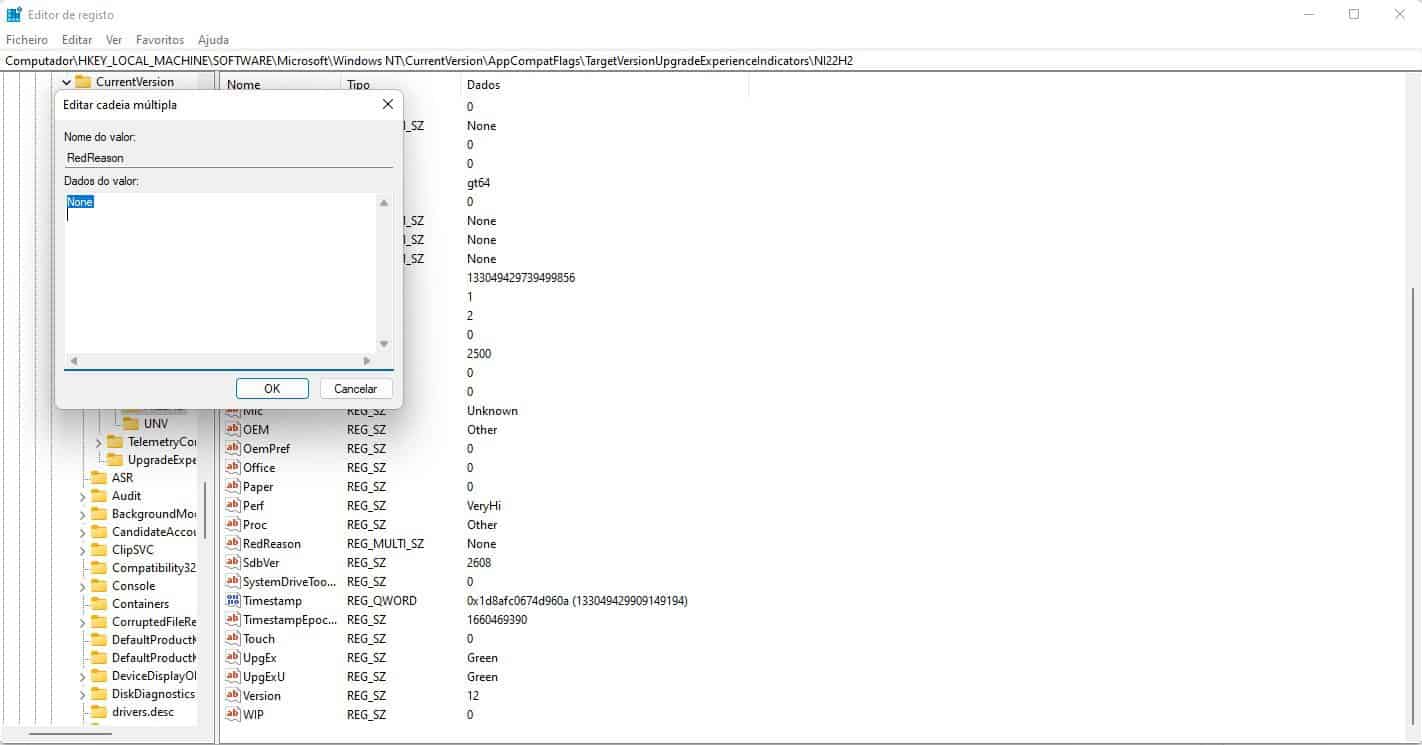Click the TimestampEpoc value icon
Screen dimensions: 1422x745
point(233,620)
